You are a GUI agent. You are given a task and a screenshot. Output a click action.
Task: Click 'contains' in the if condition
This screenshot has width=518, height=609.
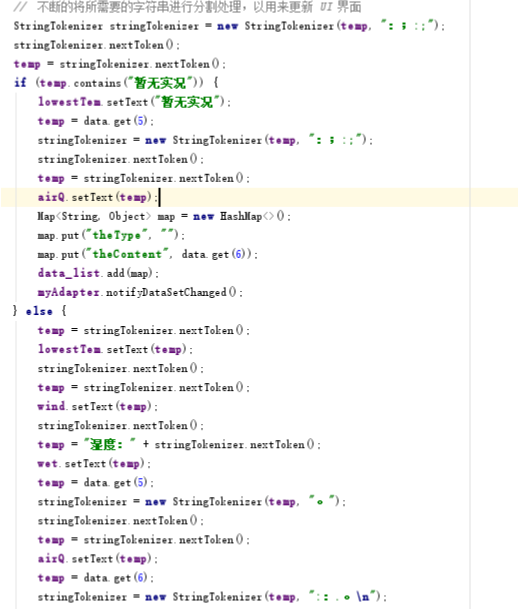pyautogui.click(x=97, y=83)
